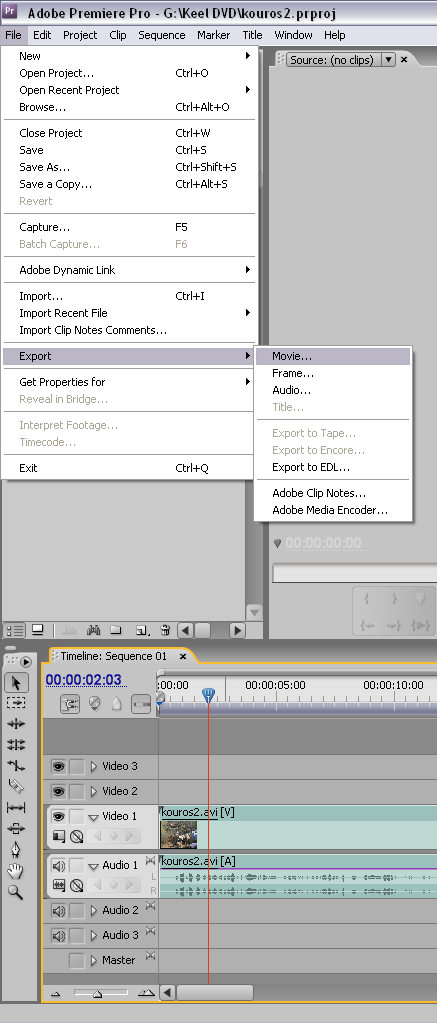Image resolution: width=437 pixels, height=1023 pixels.
Task: Choose Frame... from Export submenu
Action: [x=333, y=373]
